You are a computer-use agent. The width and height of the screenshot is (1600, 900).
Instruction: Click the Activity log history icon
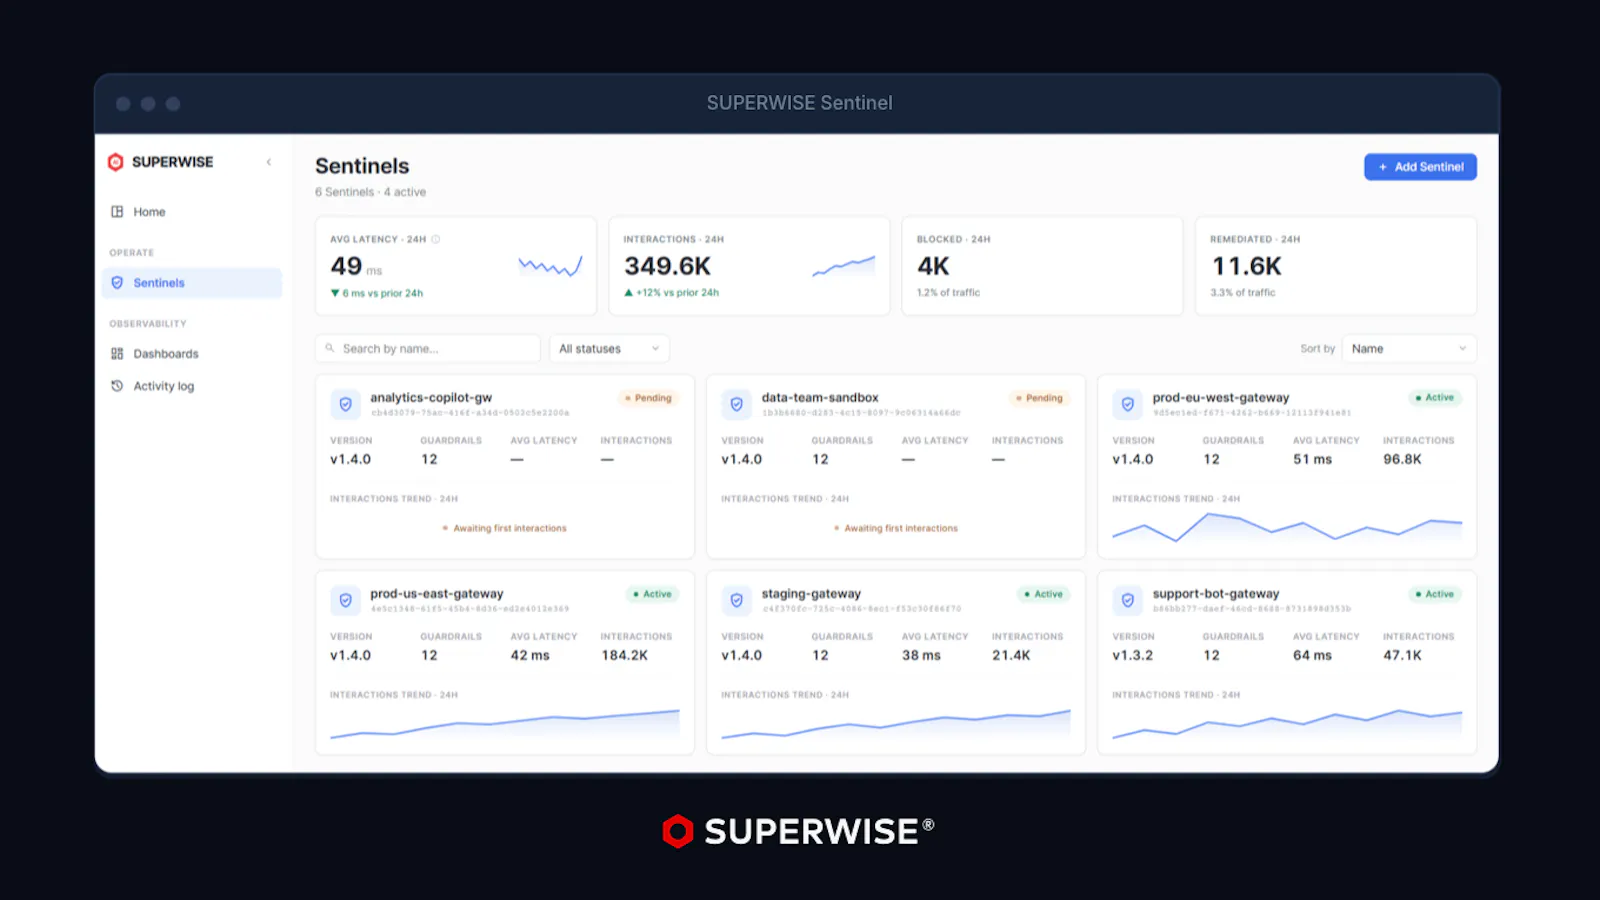(x=117, y=386)
